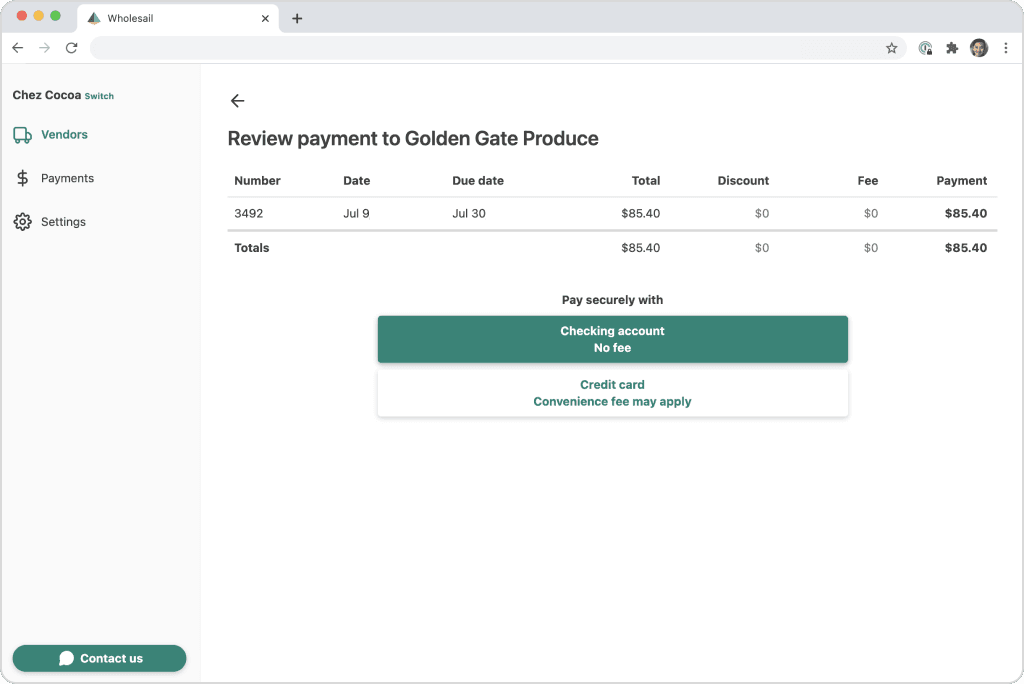
Task: Click the chat bubble icon in Contact us
Action: 67,658
